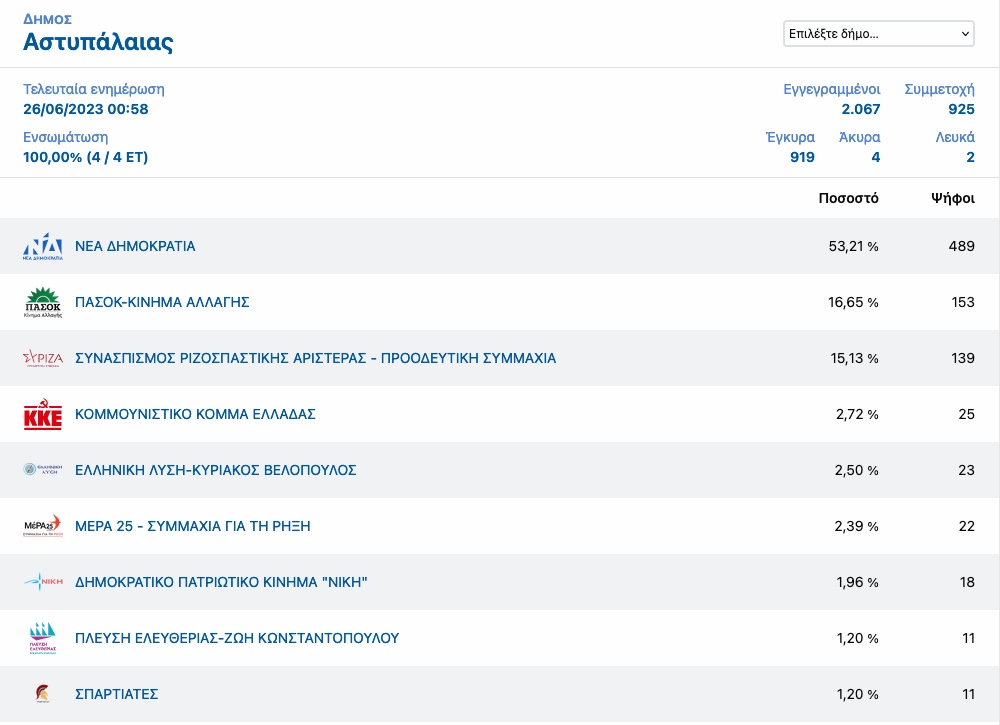Open ΜΕΡΑ 25 - ΣΥΜΜΑΧΙΑ ΓΙΑ ΤΗ ΡΗΞΗ link

(x=193, y=526)
